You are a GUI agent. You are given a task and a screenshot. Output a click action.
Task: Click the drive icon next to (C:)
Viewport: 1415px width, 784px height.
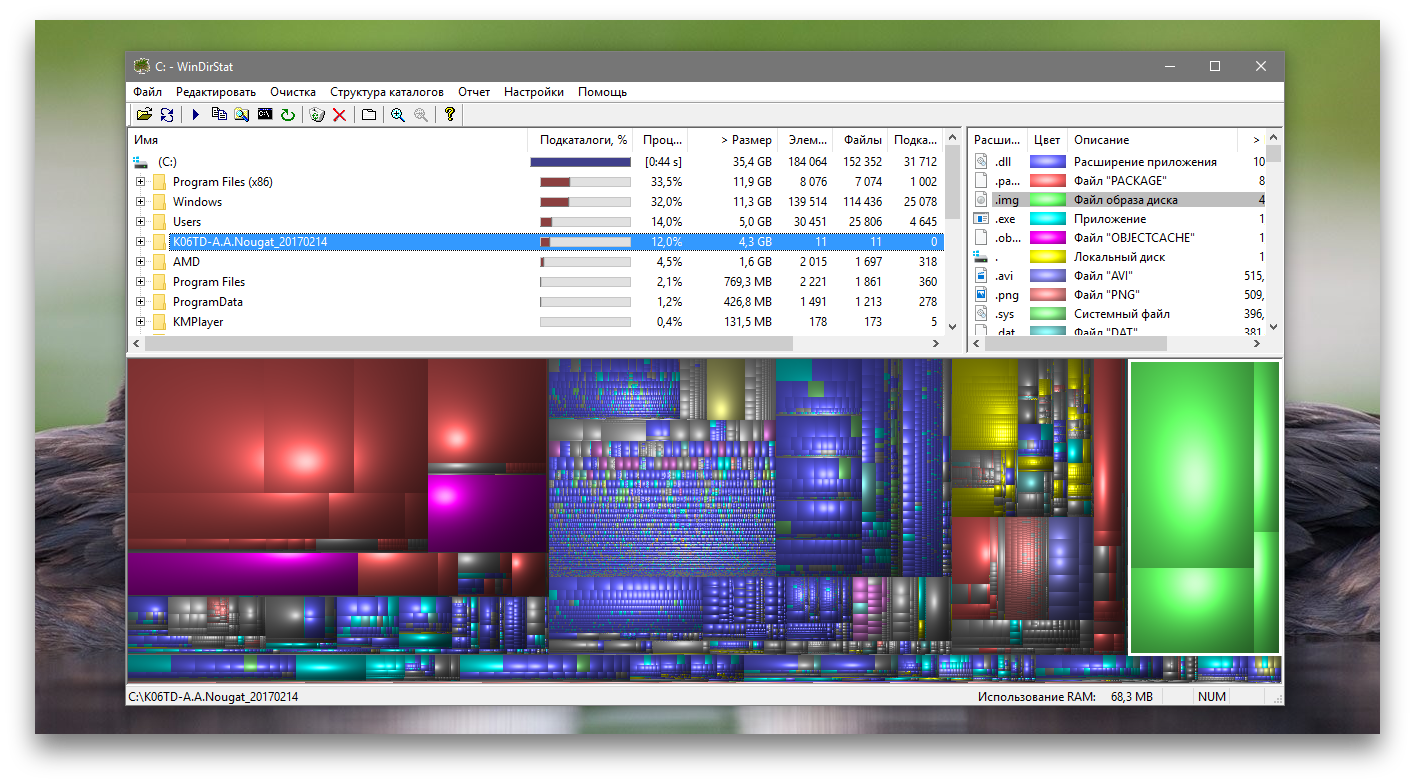point(140,162)
